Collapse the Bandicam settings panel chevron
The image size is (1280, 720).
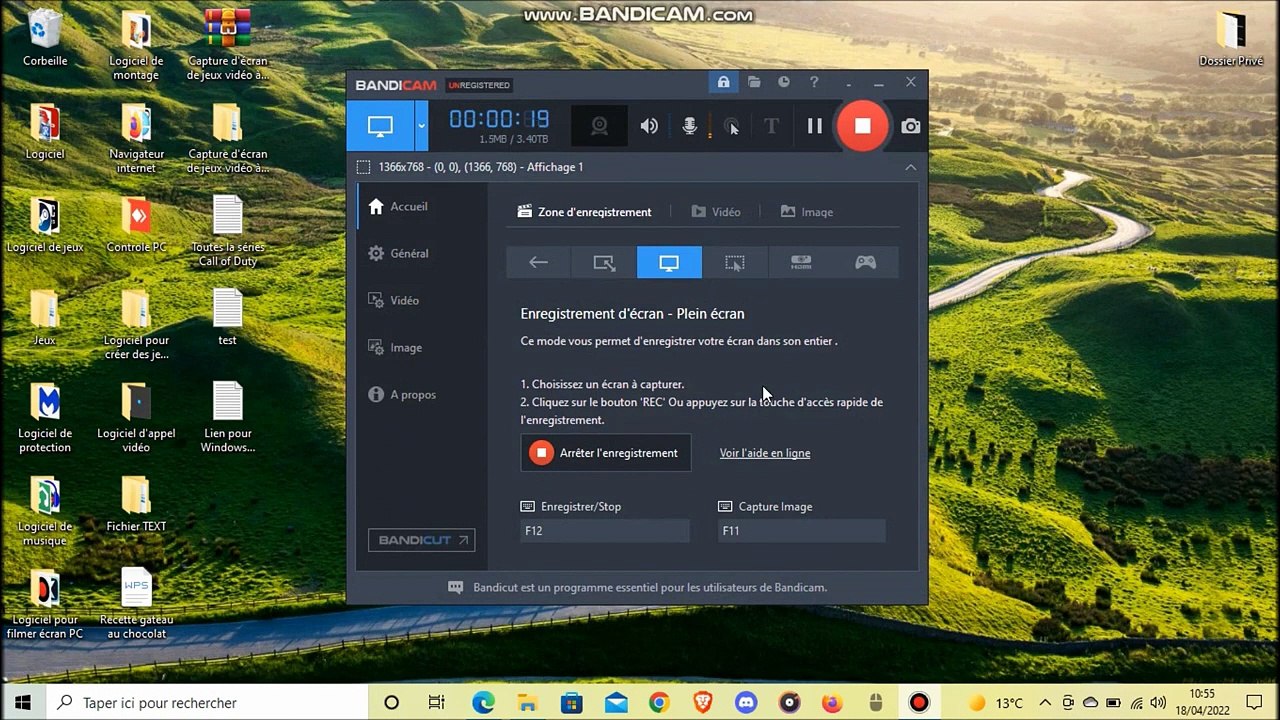[x=910, y=167]
